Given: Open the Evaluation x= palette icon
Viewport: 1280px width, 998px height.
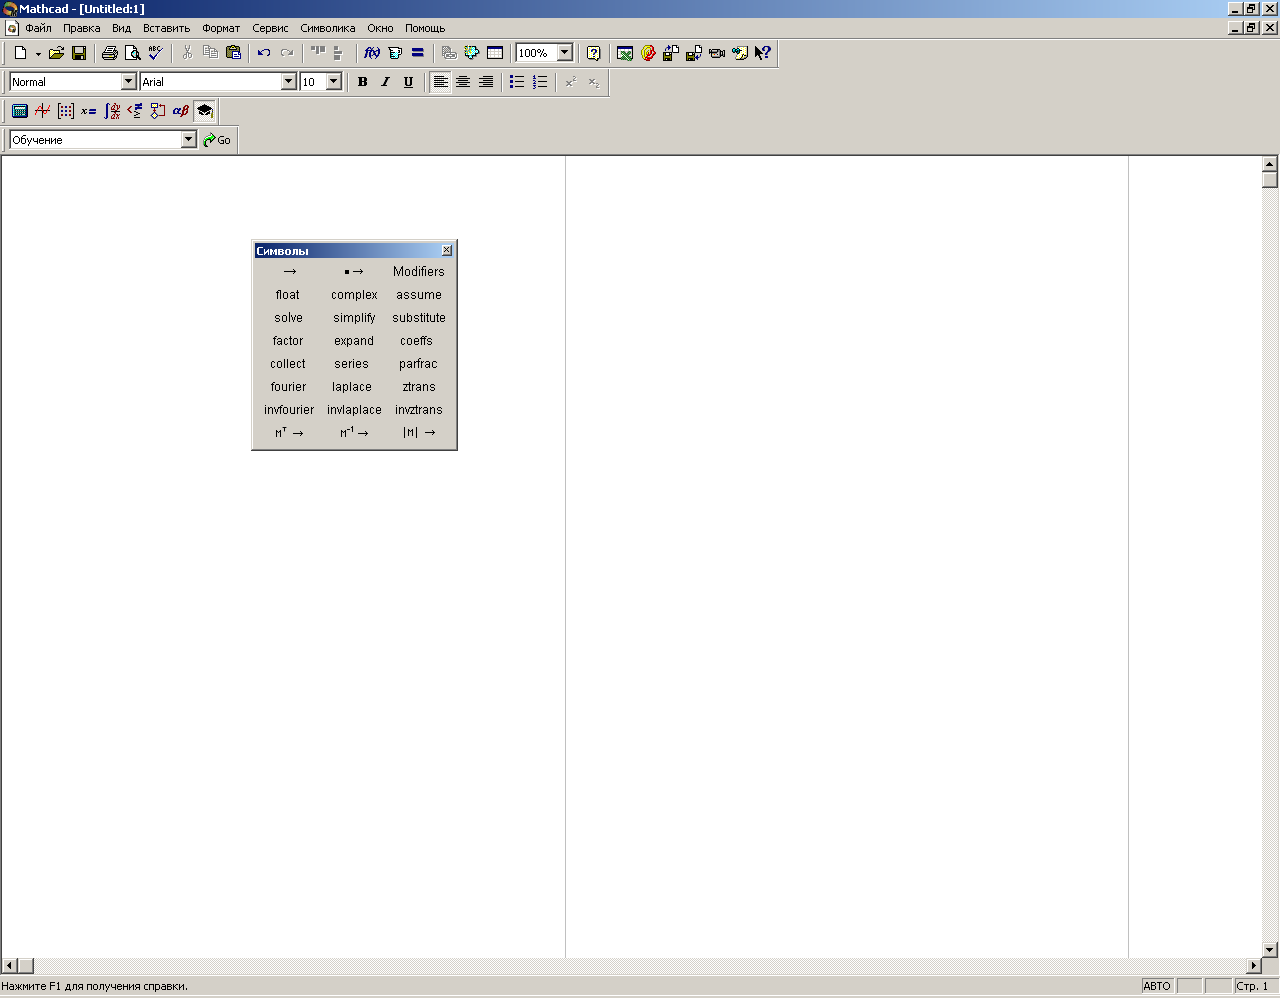Looking at the screenshot, I should click(x=89, y=111).
